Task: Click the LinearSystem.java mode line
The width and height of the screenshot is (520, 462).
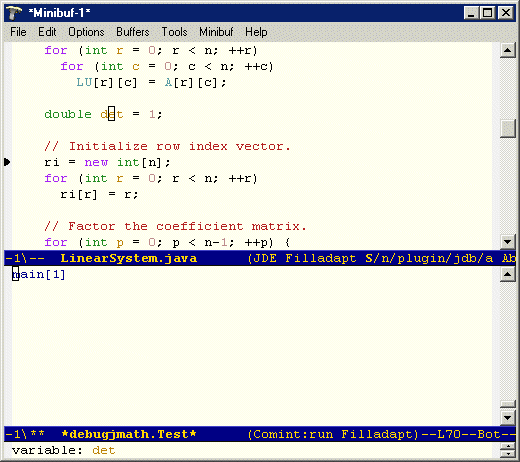Action: pyautogui.click(x=260, y=258)
